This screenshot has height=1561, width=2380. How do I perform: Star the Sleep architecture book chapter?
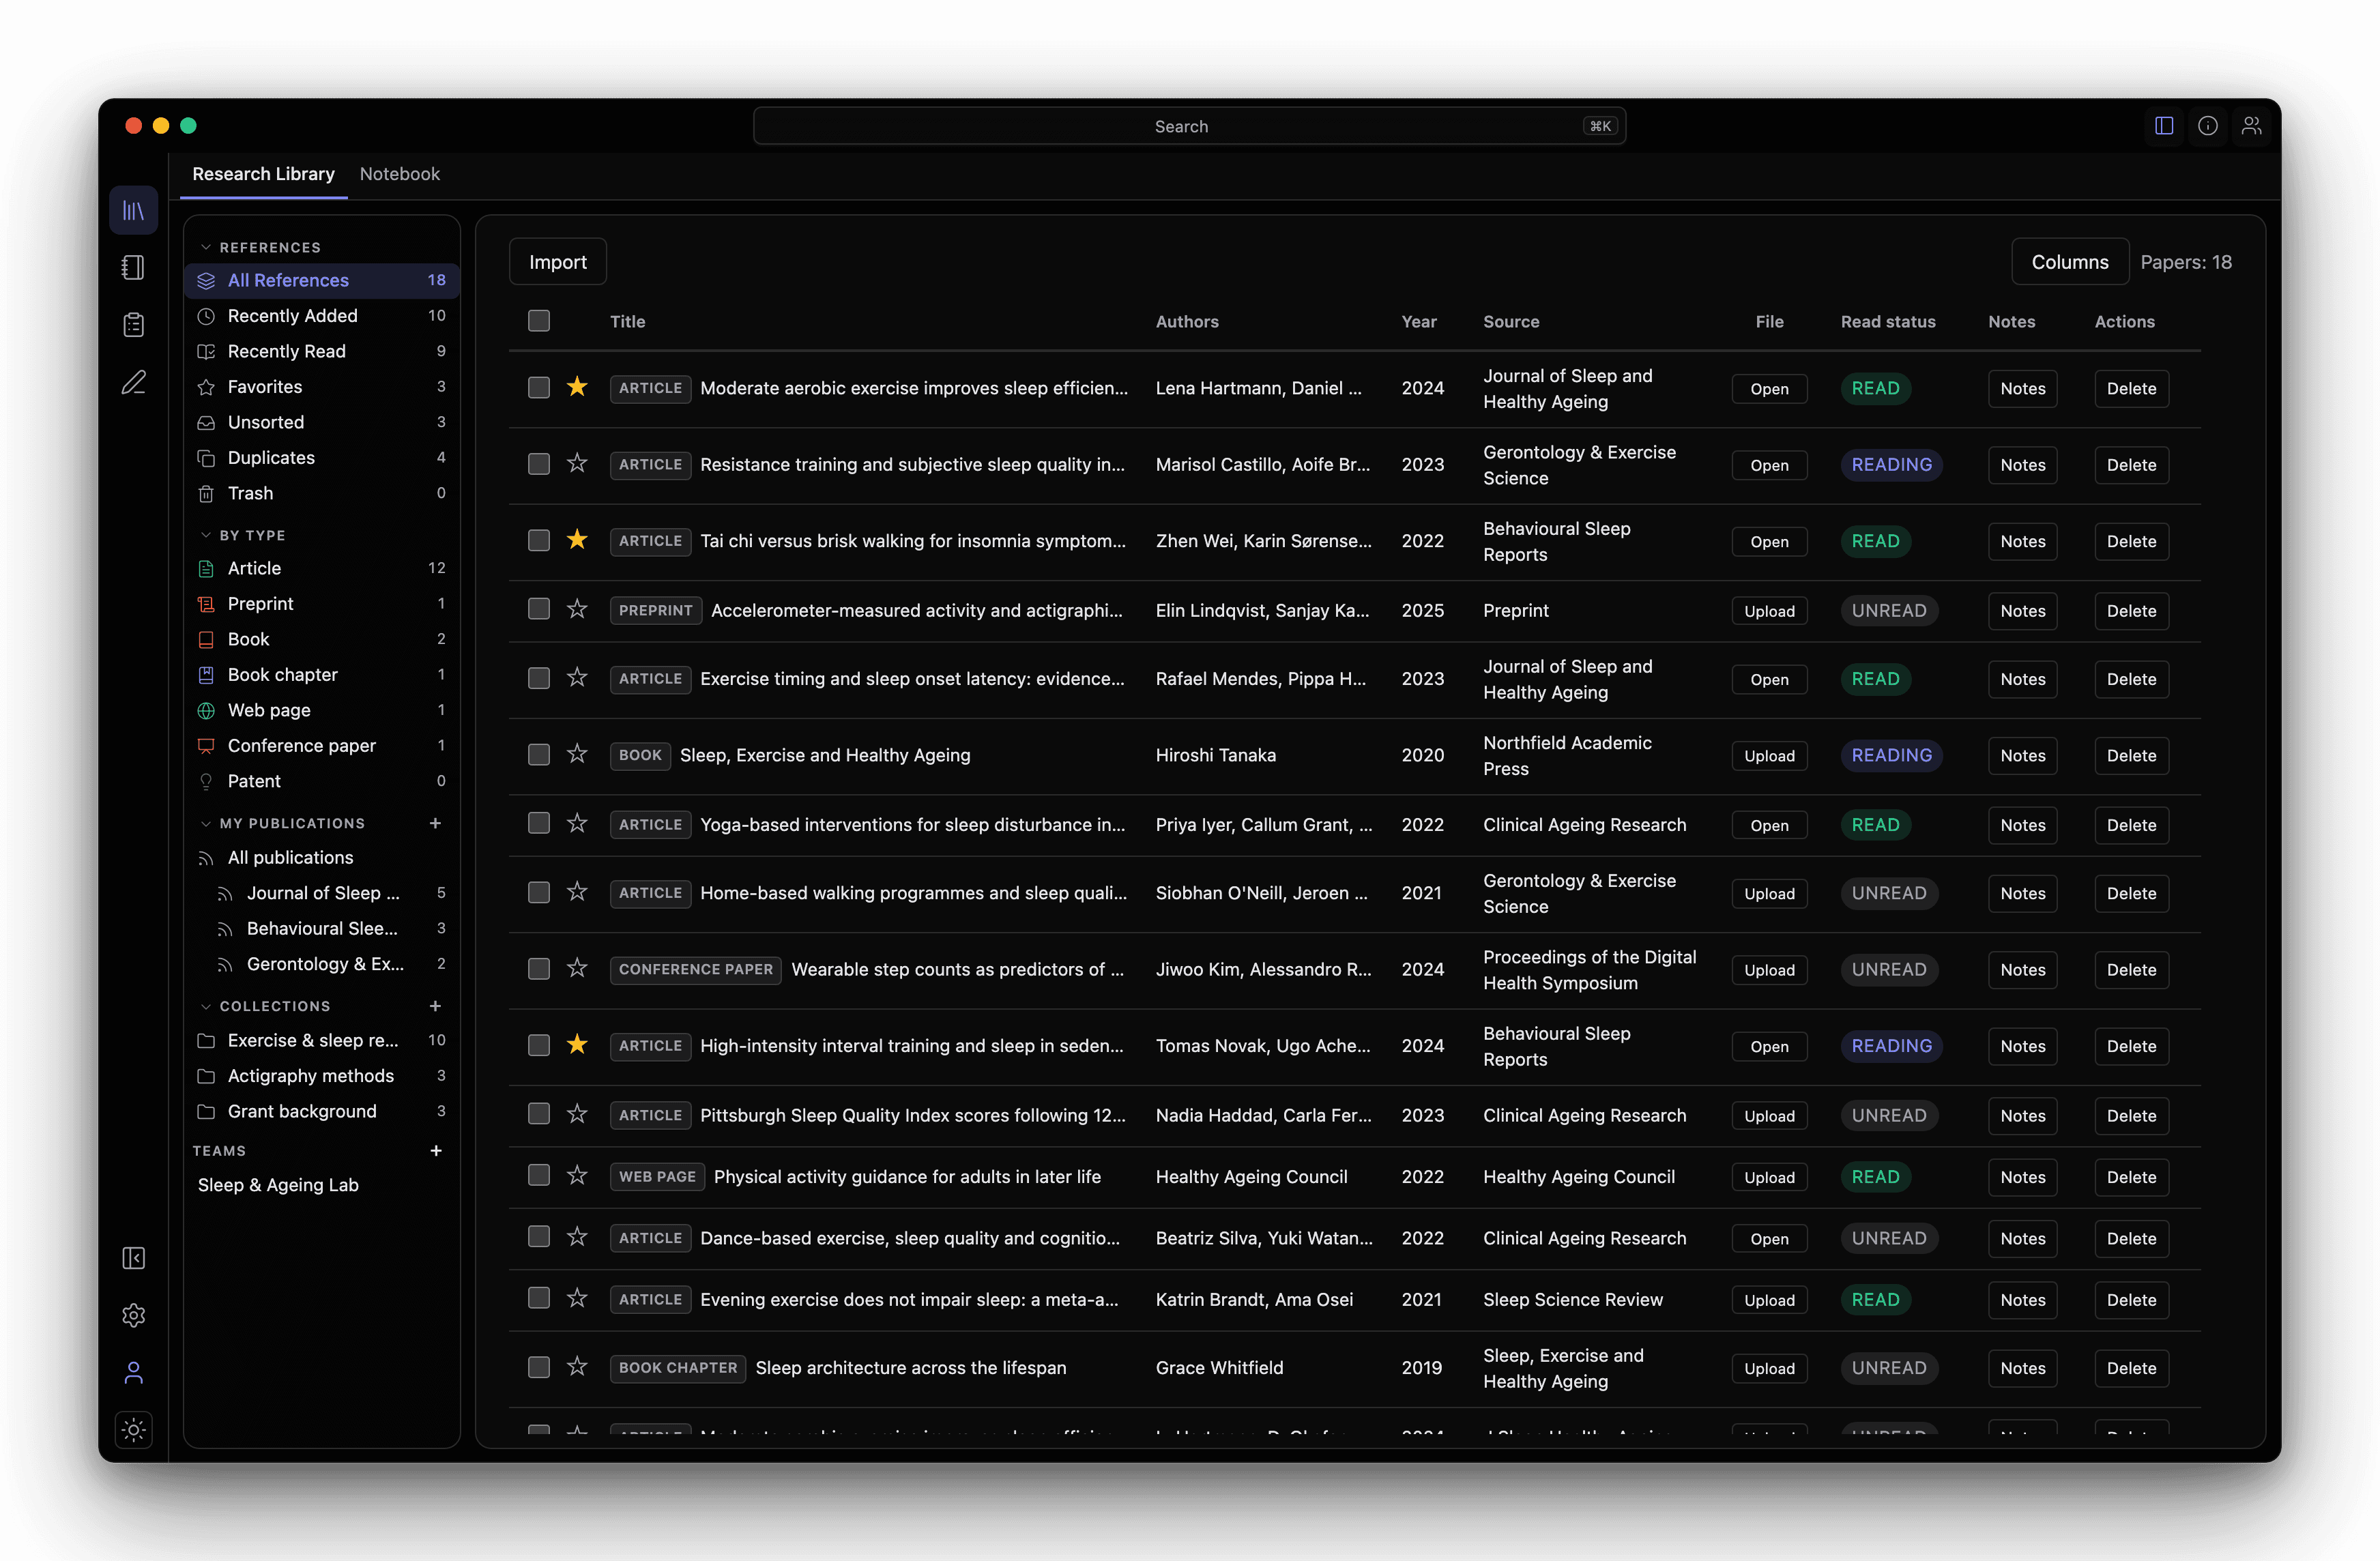point(577,1367)
